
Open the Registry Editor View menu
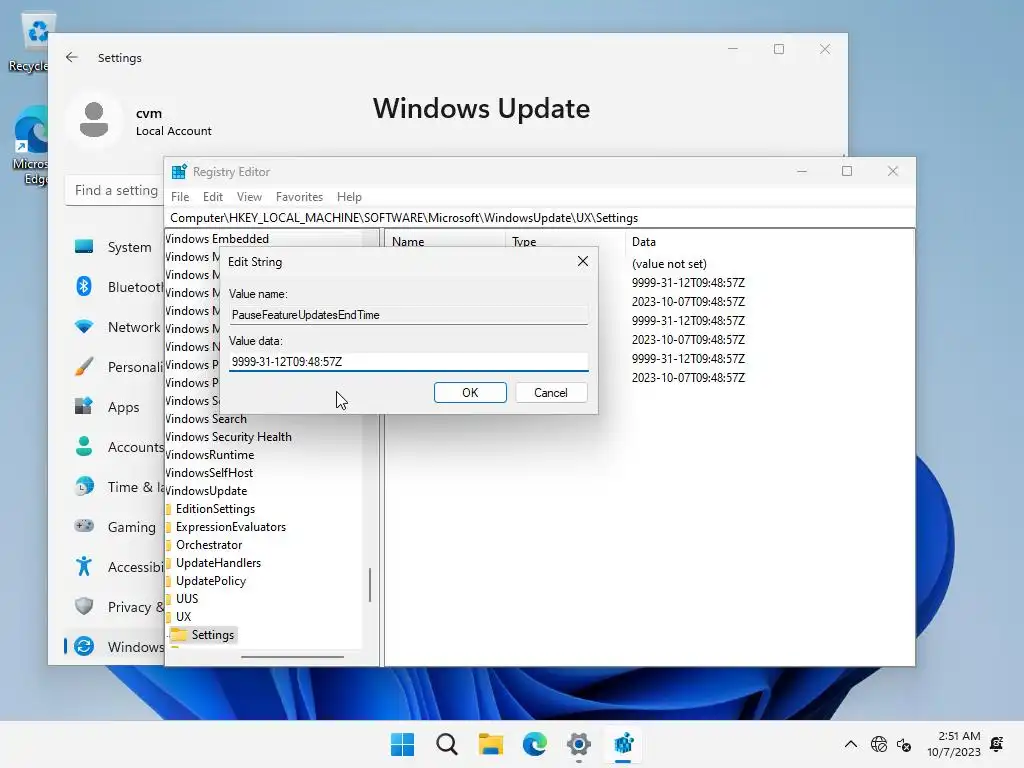click(249, 197)
